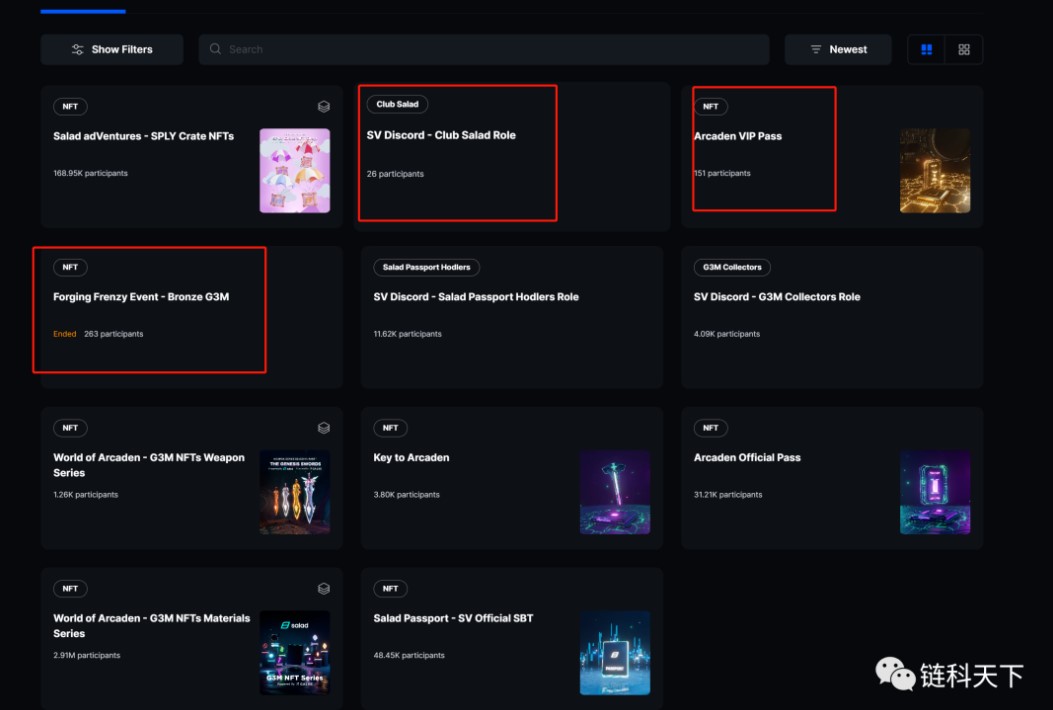1053x710 pixels.
Task: Focus the Search input field
Action: [484, 50]
